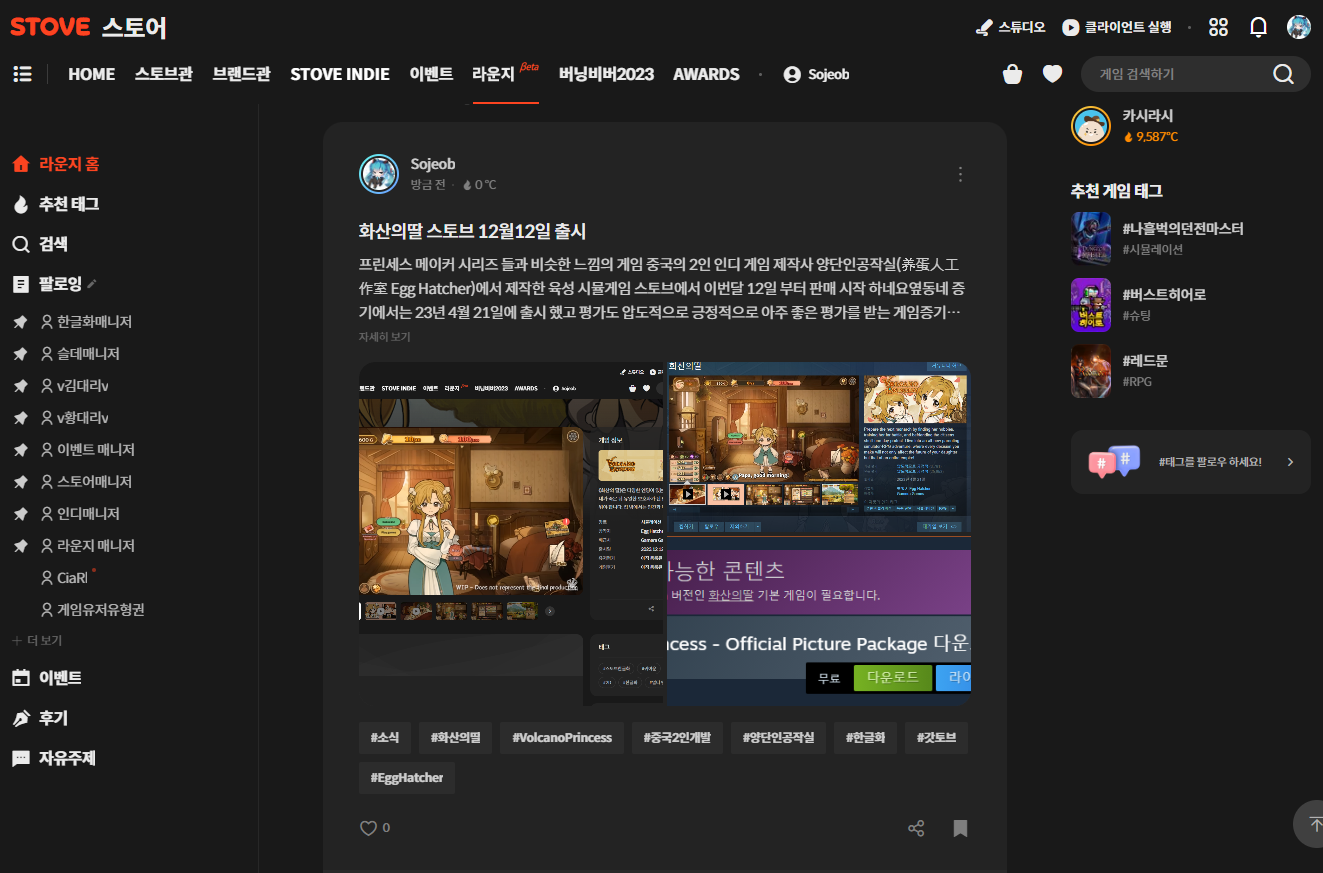Click the #한글화 tag
1323x873 pixels.
(865, 738)
